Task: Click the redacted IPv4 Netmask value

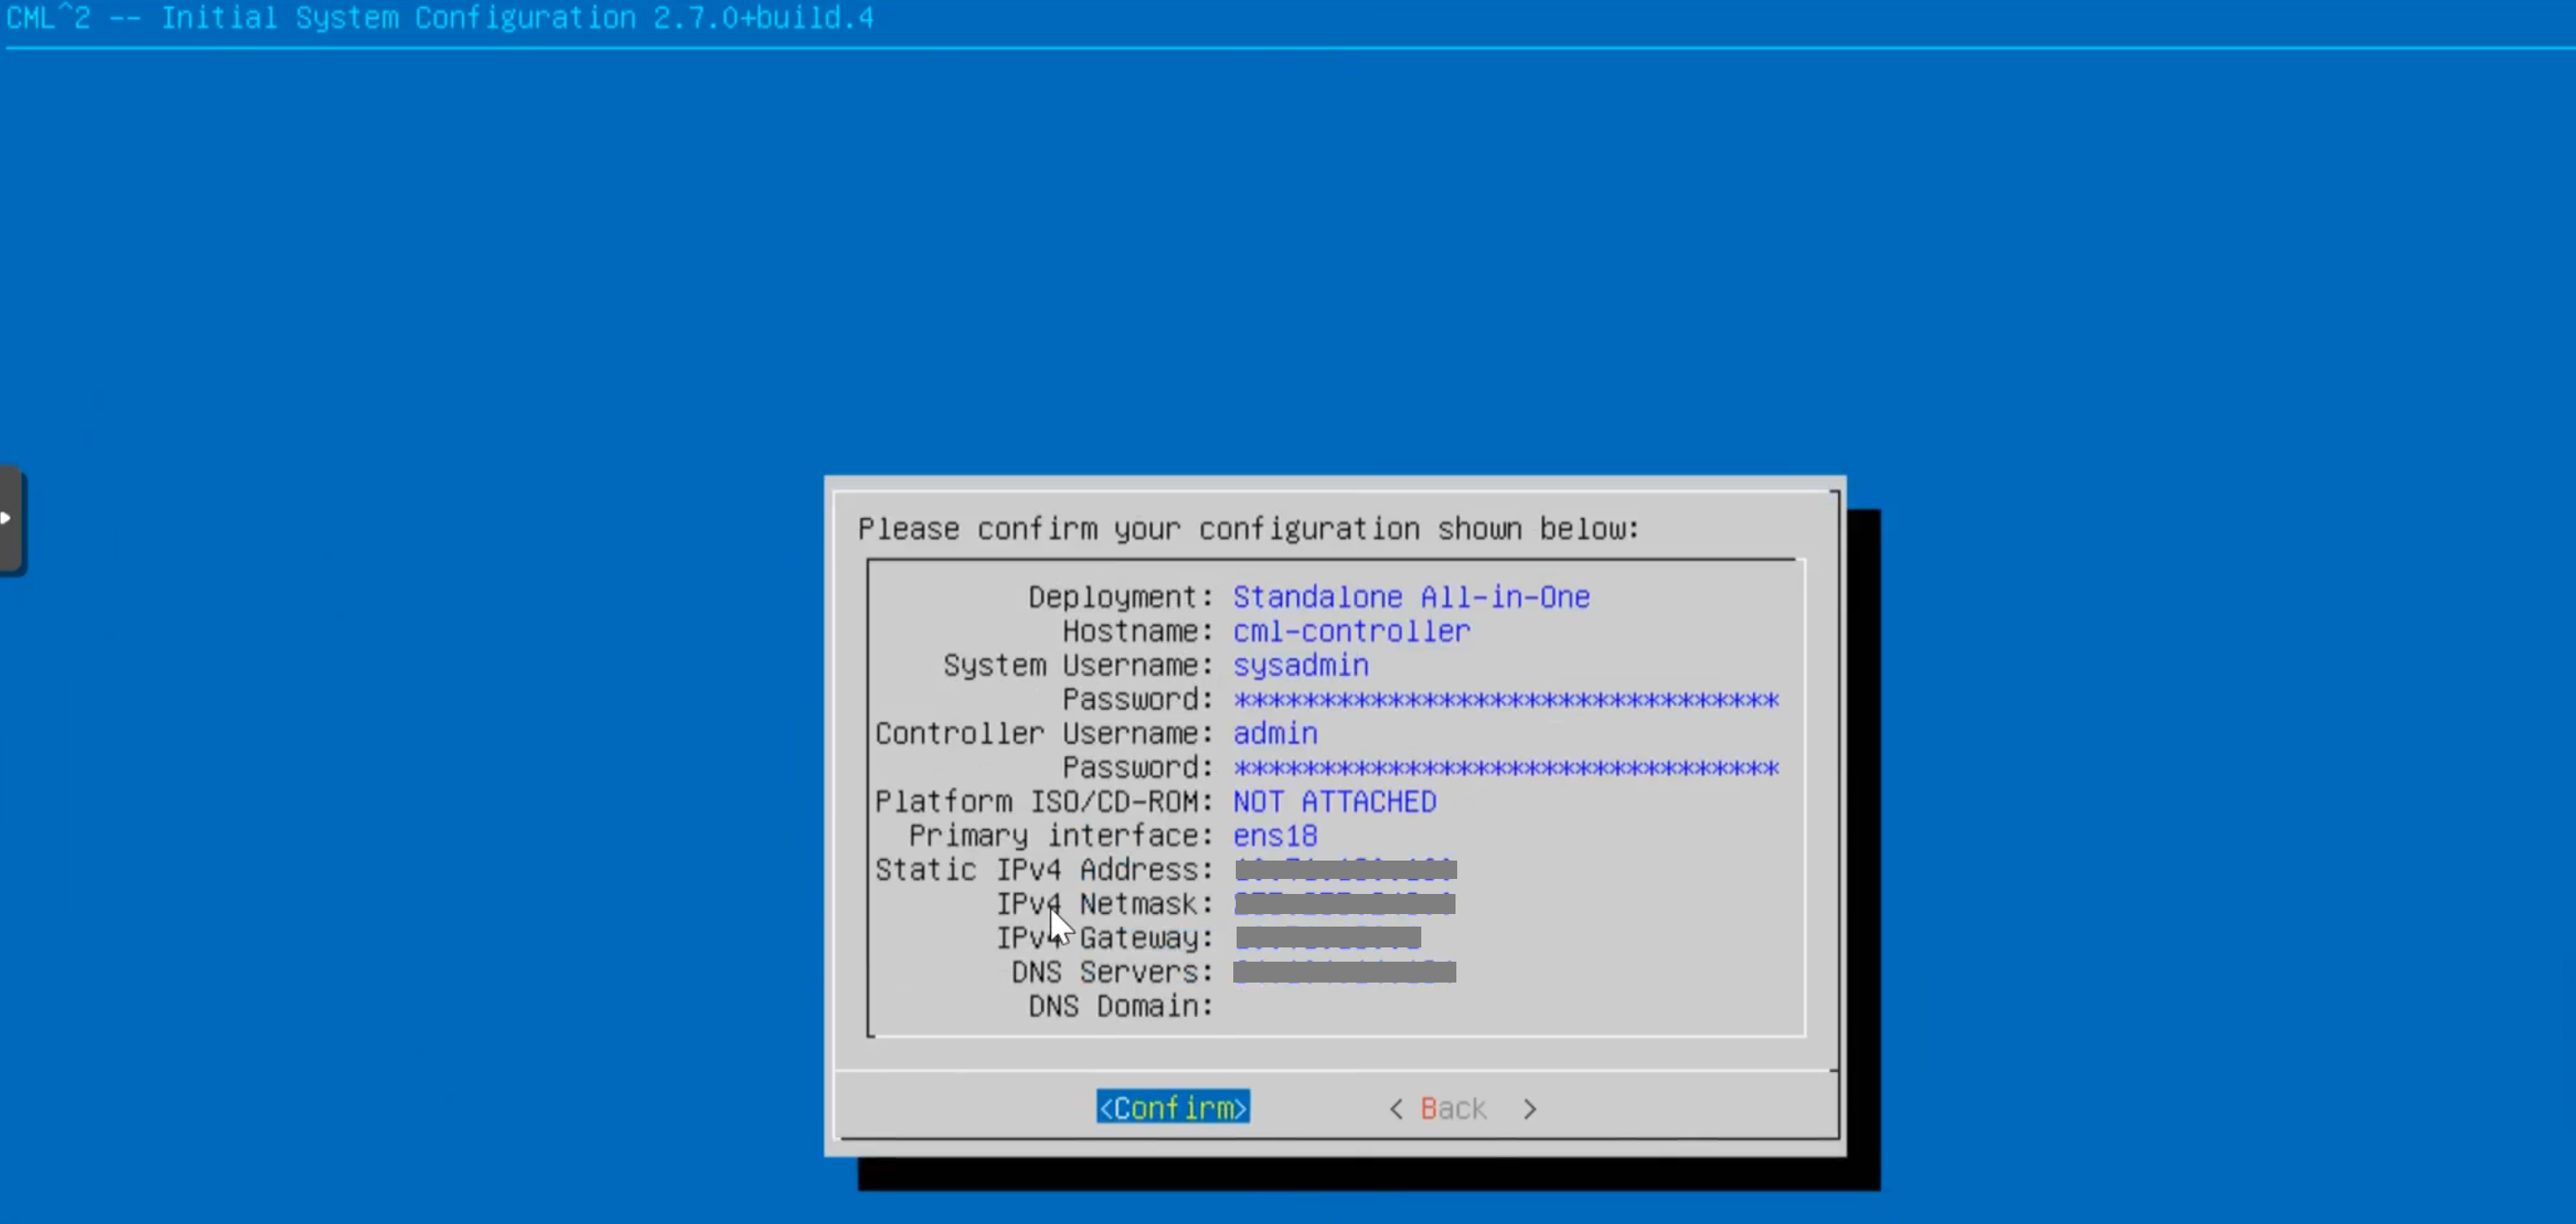Action: 1344,903
